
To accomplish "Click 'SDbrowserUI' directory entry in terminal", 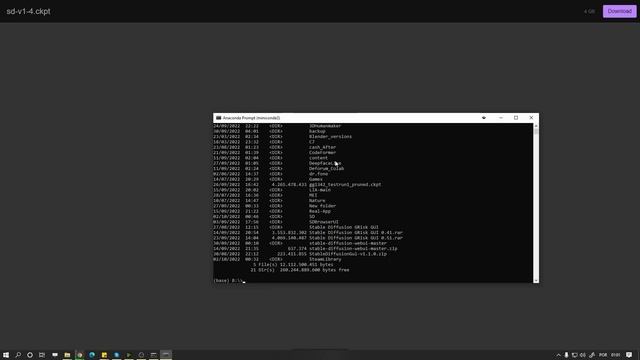I will coord(324,222).
